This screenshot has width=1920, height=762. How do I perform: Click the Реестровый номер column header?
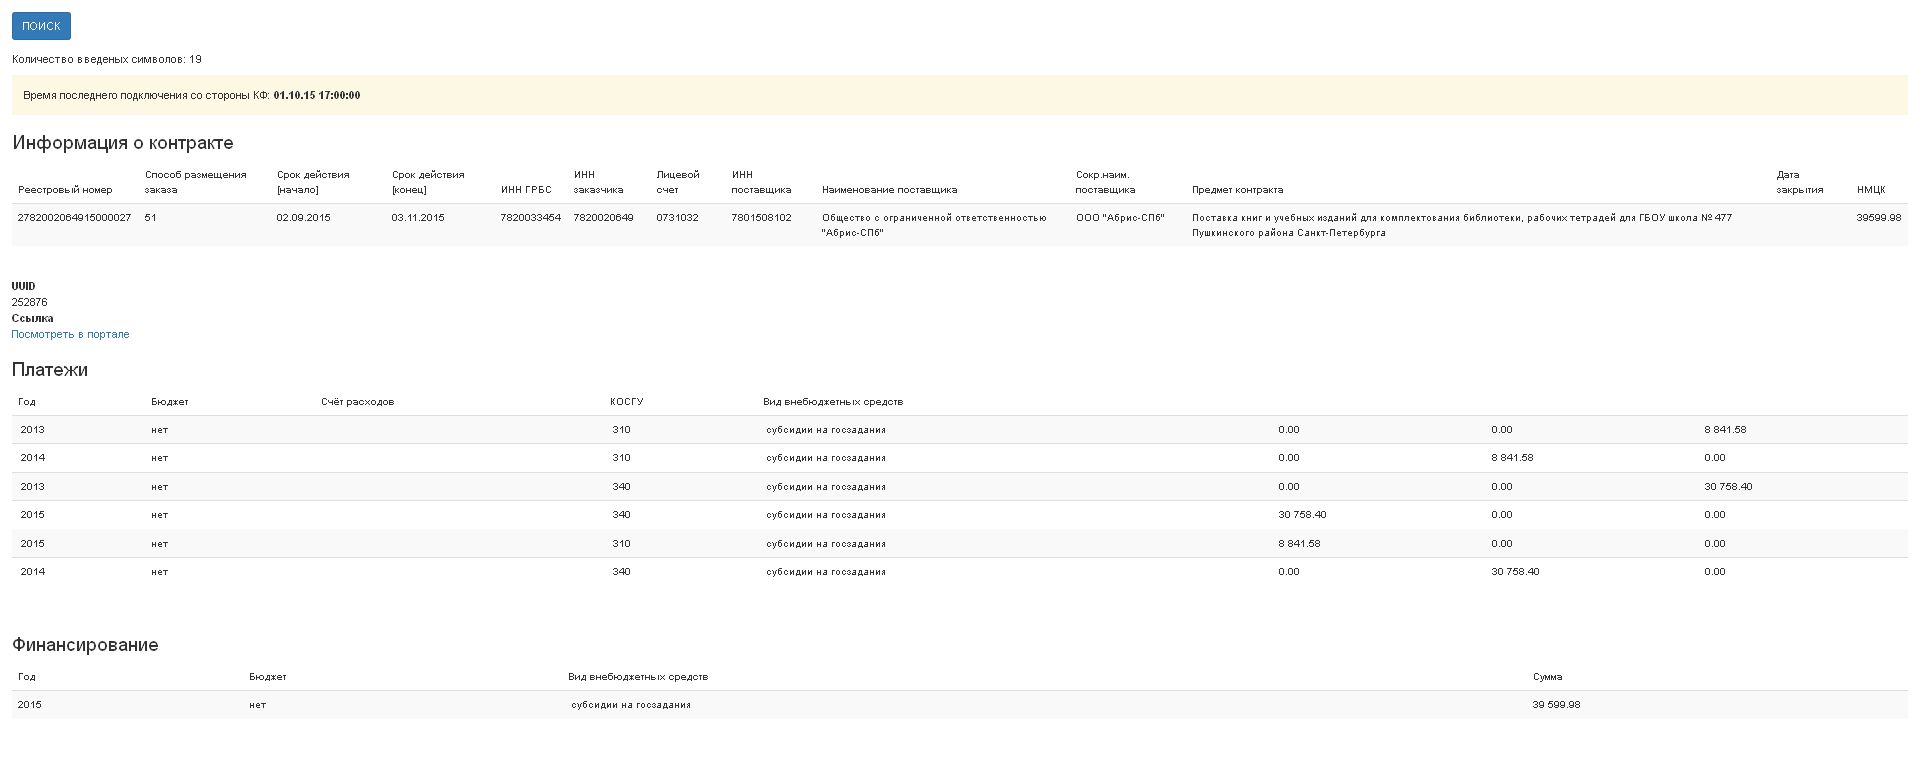pyautogui.click(x=65, y=189)
